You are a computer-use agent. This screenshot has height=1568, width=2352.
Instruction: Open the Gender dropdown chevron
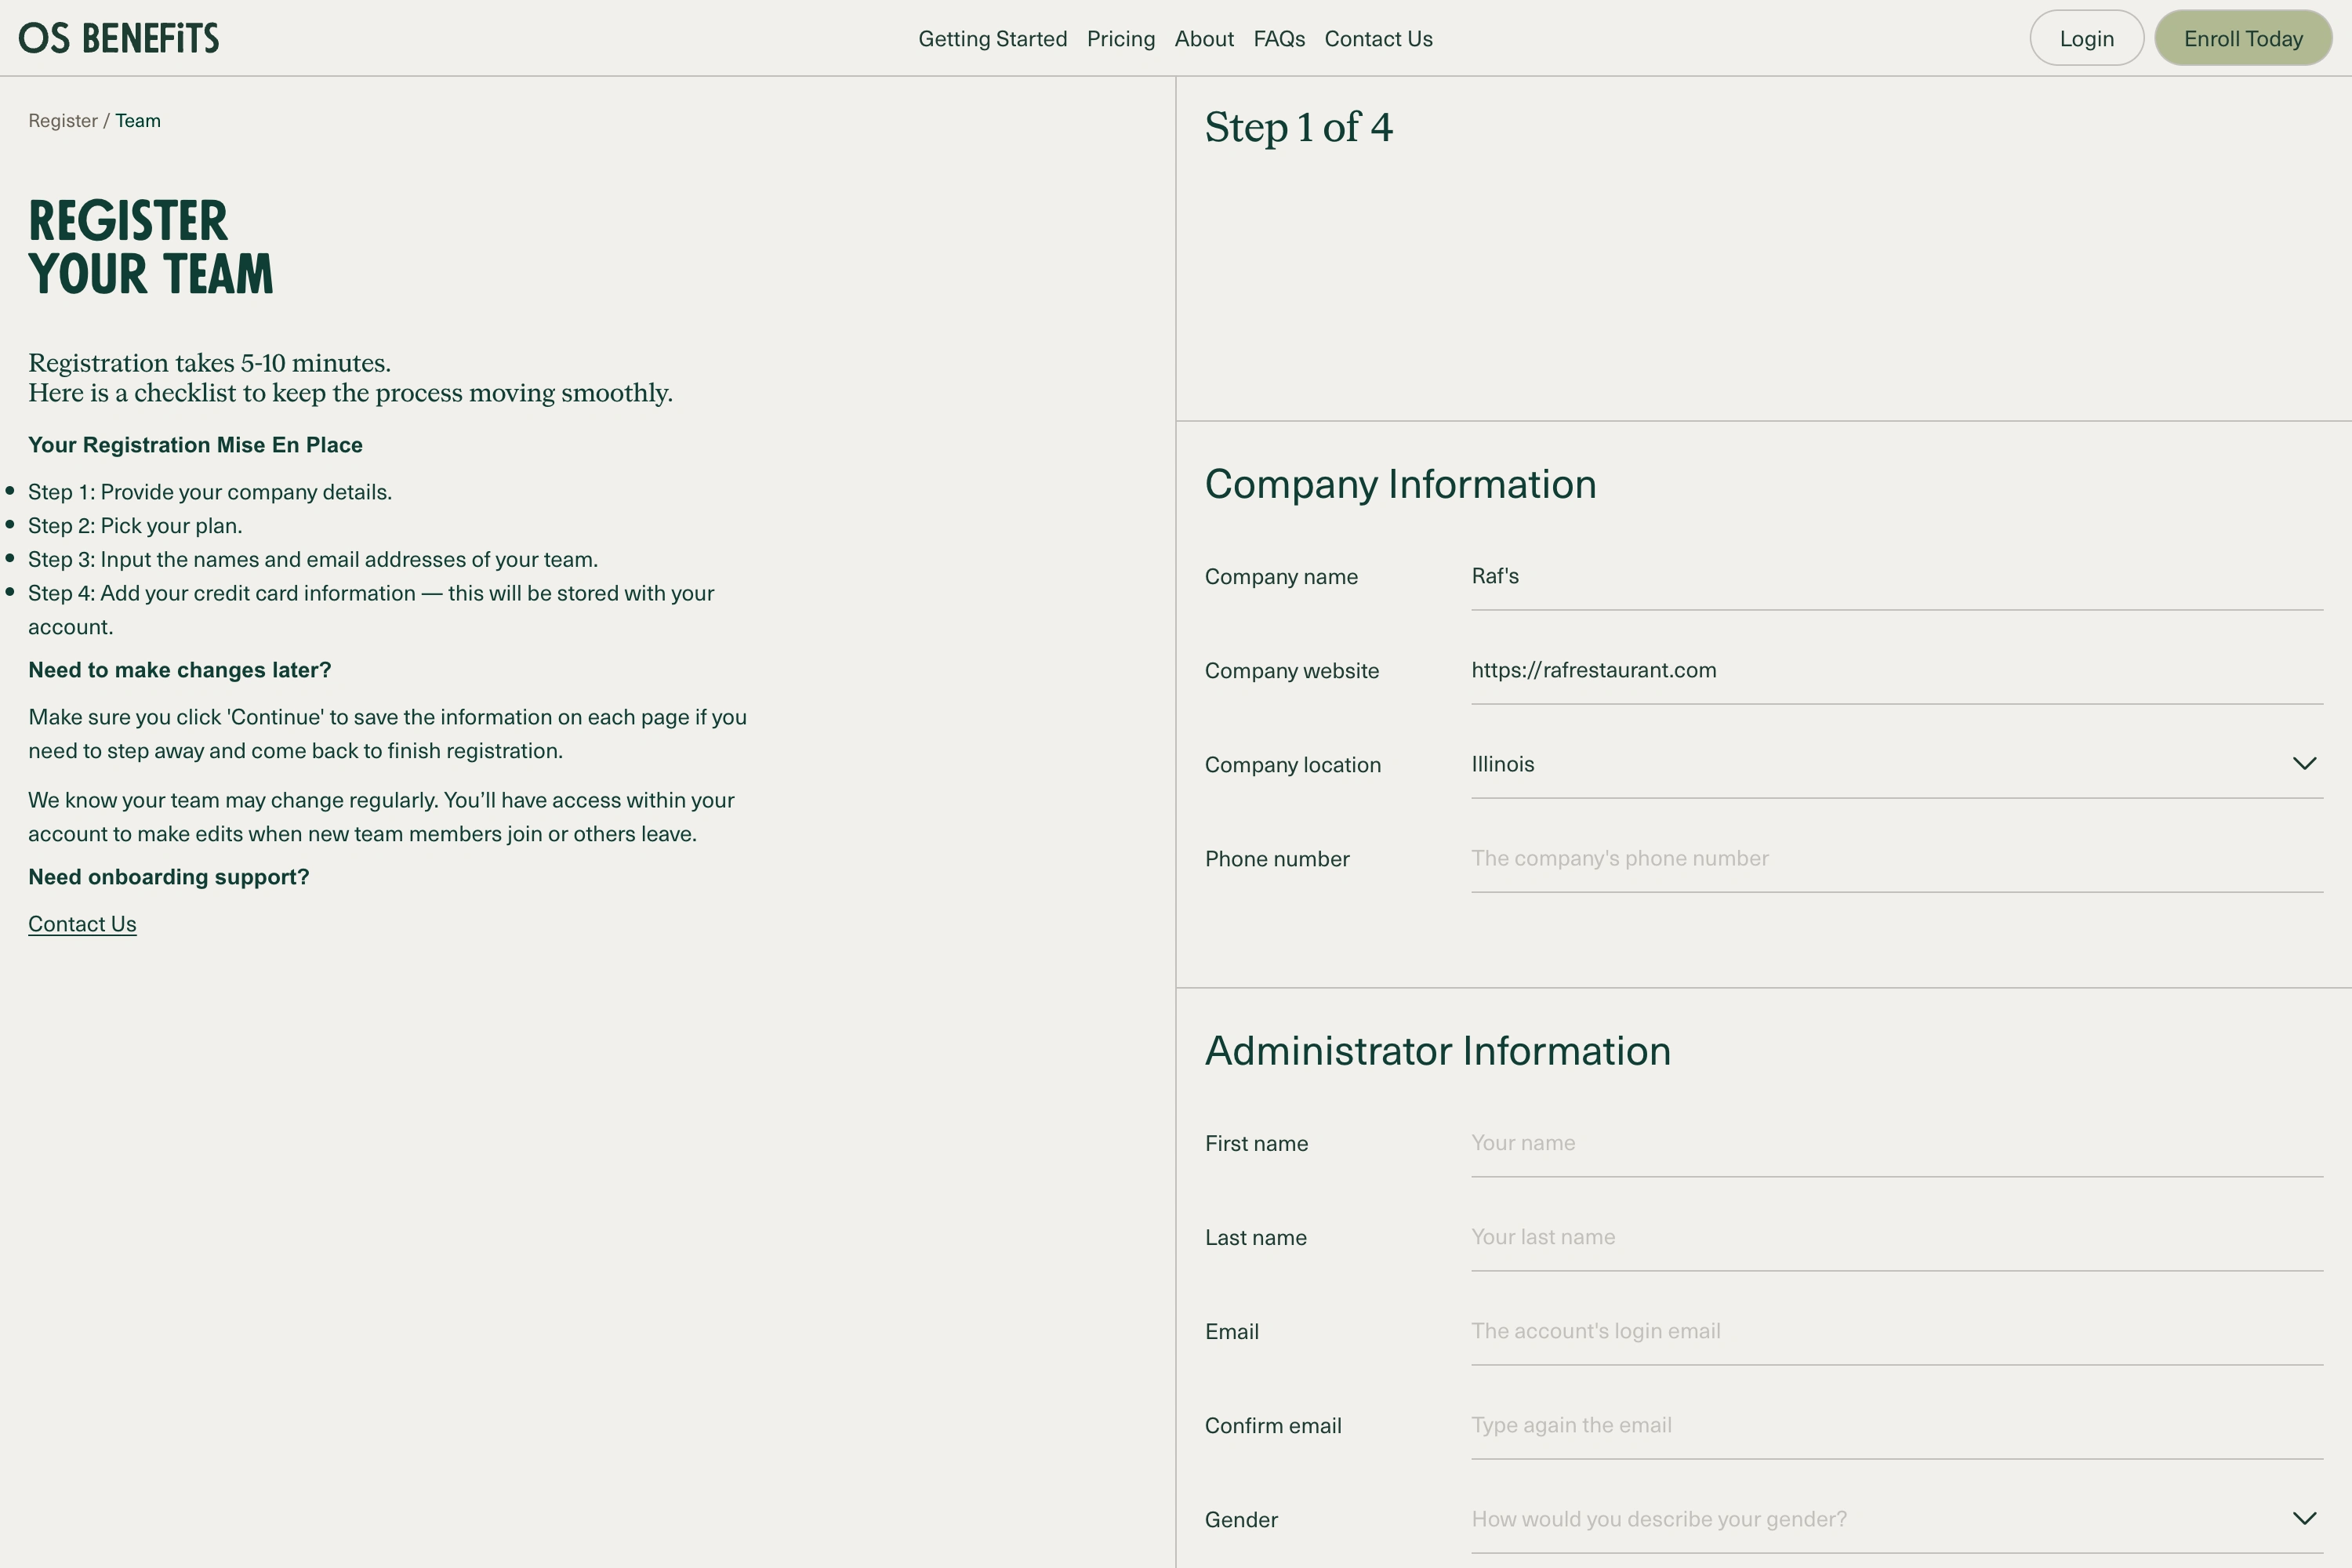pos(2304,1519)
